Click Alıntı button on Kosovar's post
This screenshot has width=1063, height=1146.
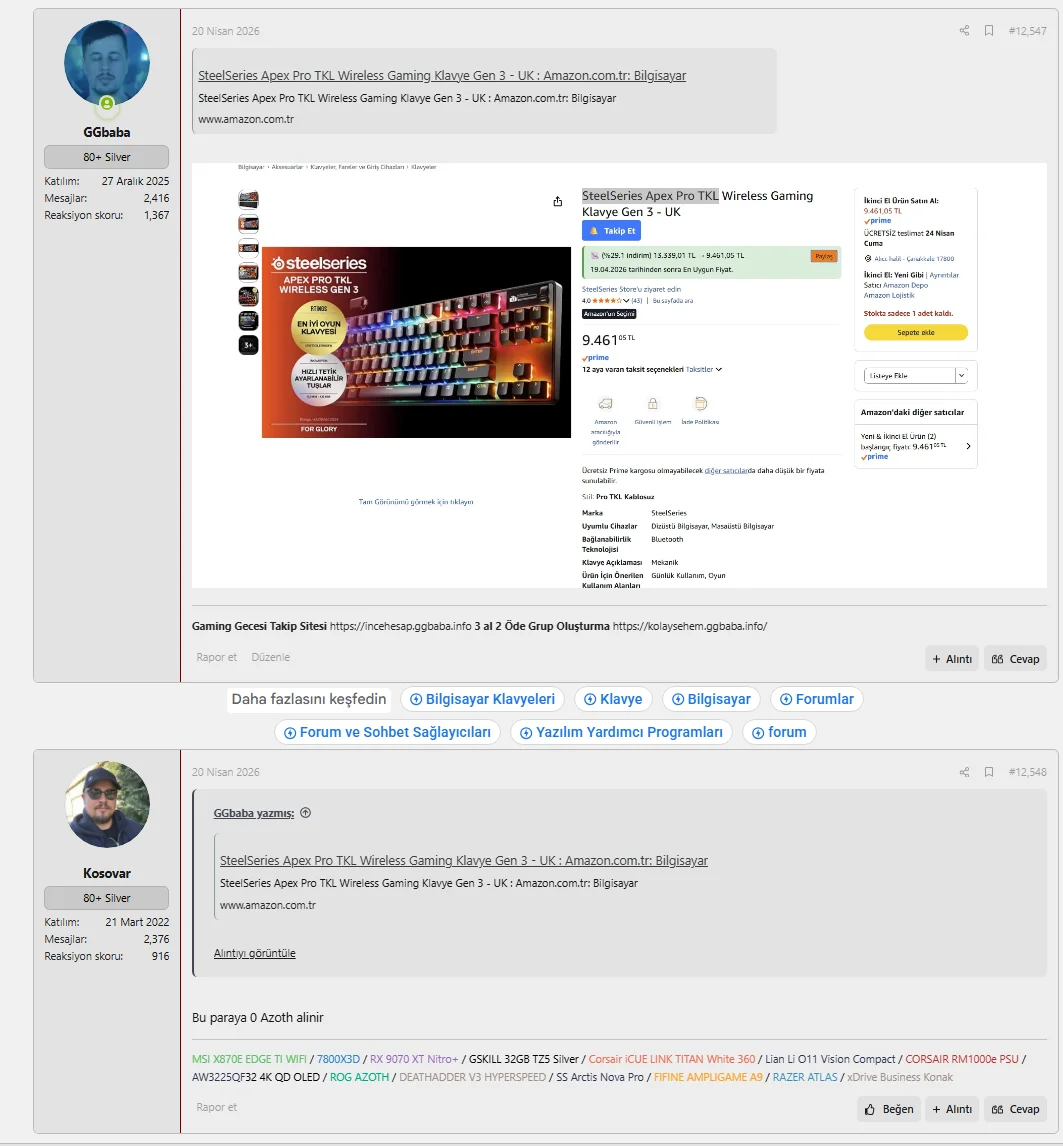pyautogui.click(x=952, y=1109)
